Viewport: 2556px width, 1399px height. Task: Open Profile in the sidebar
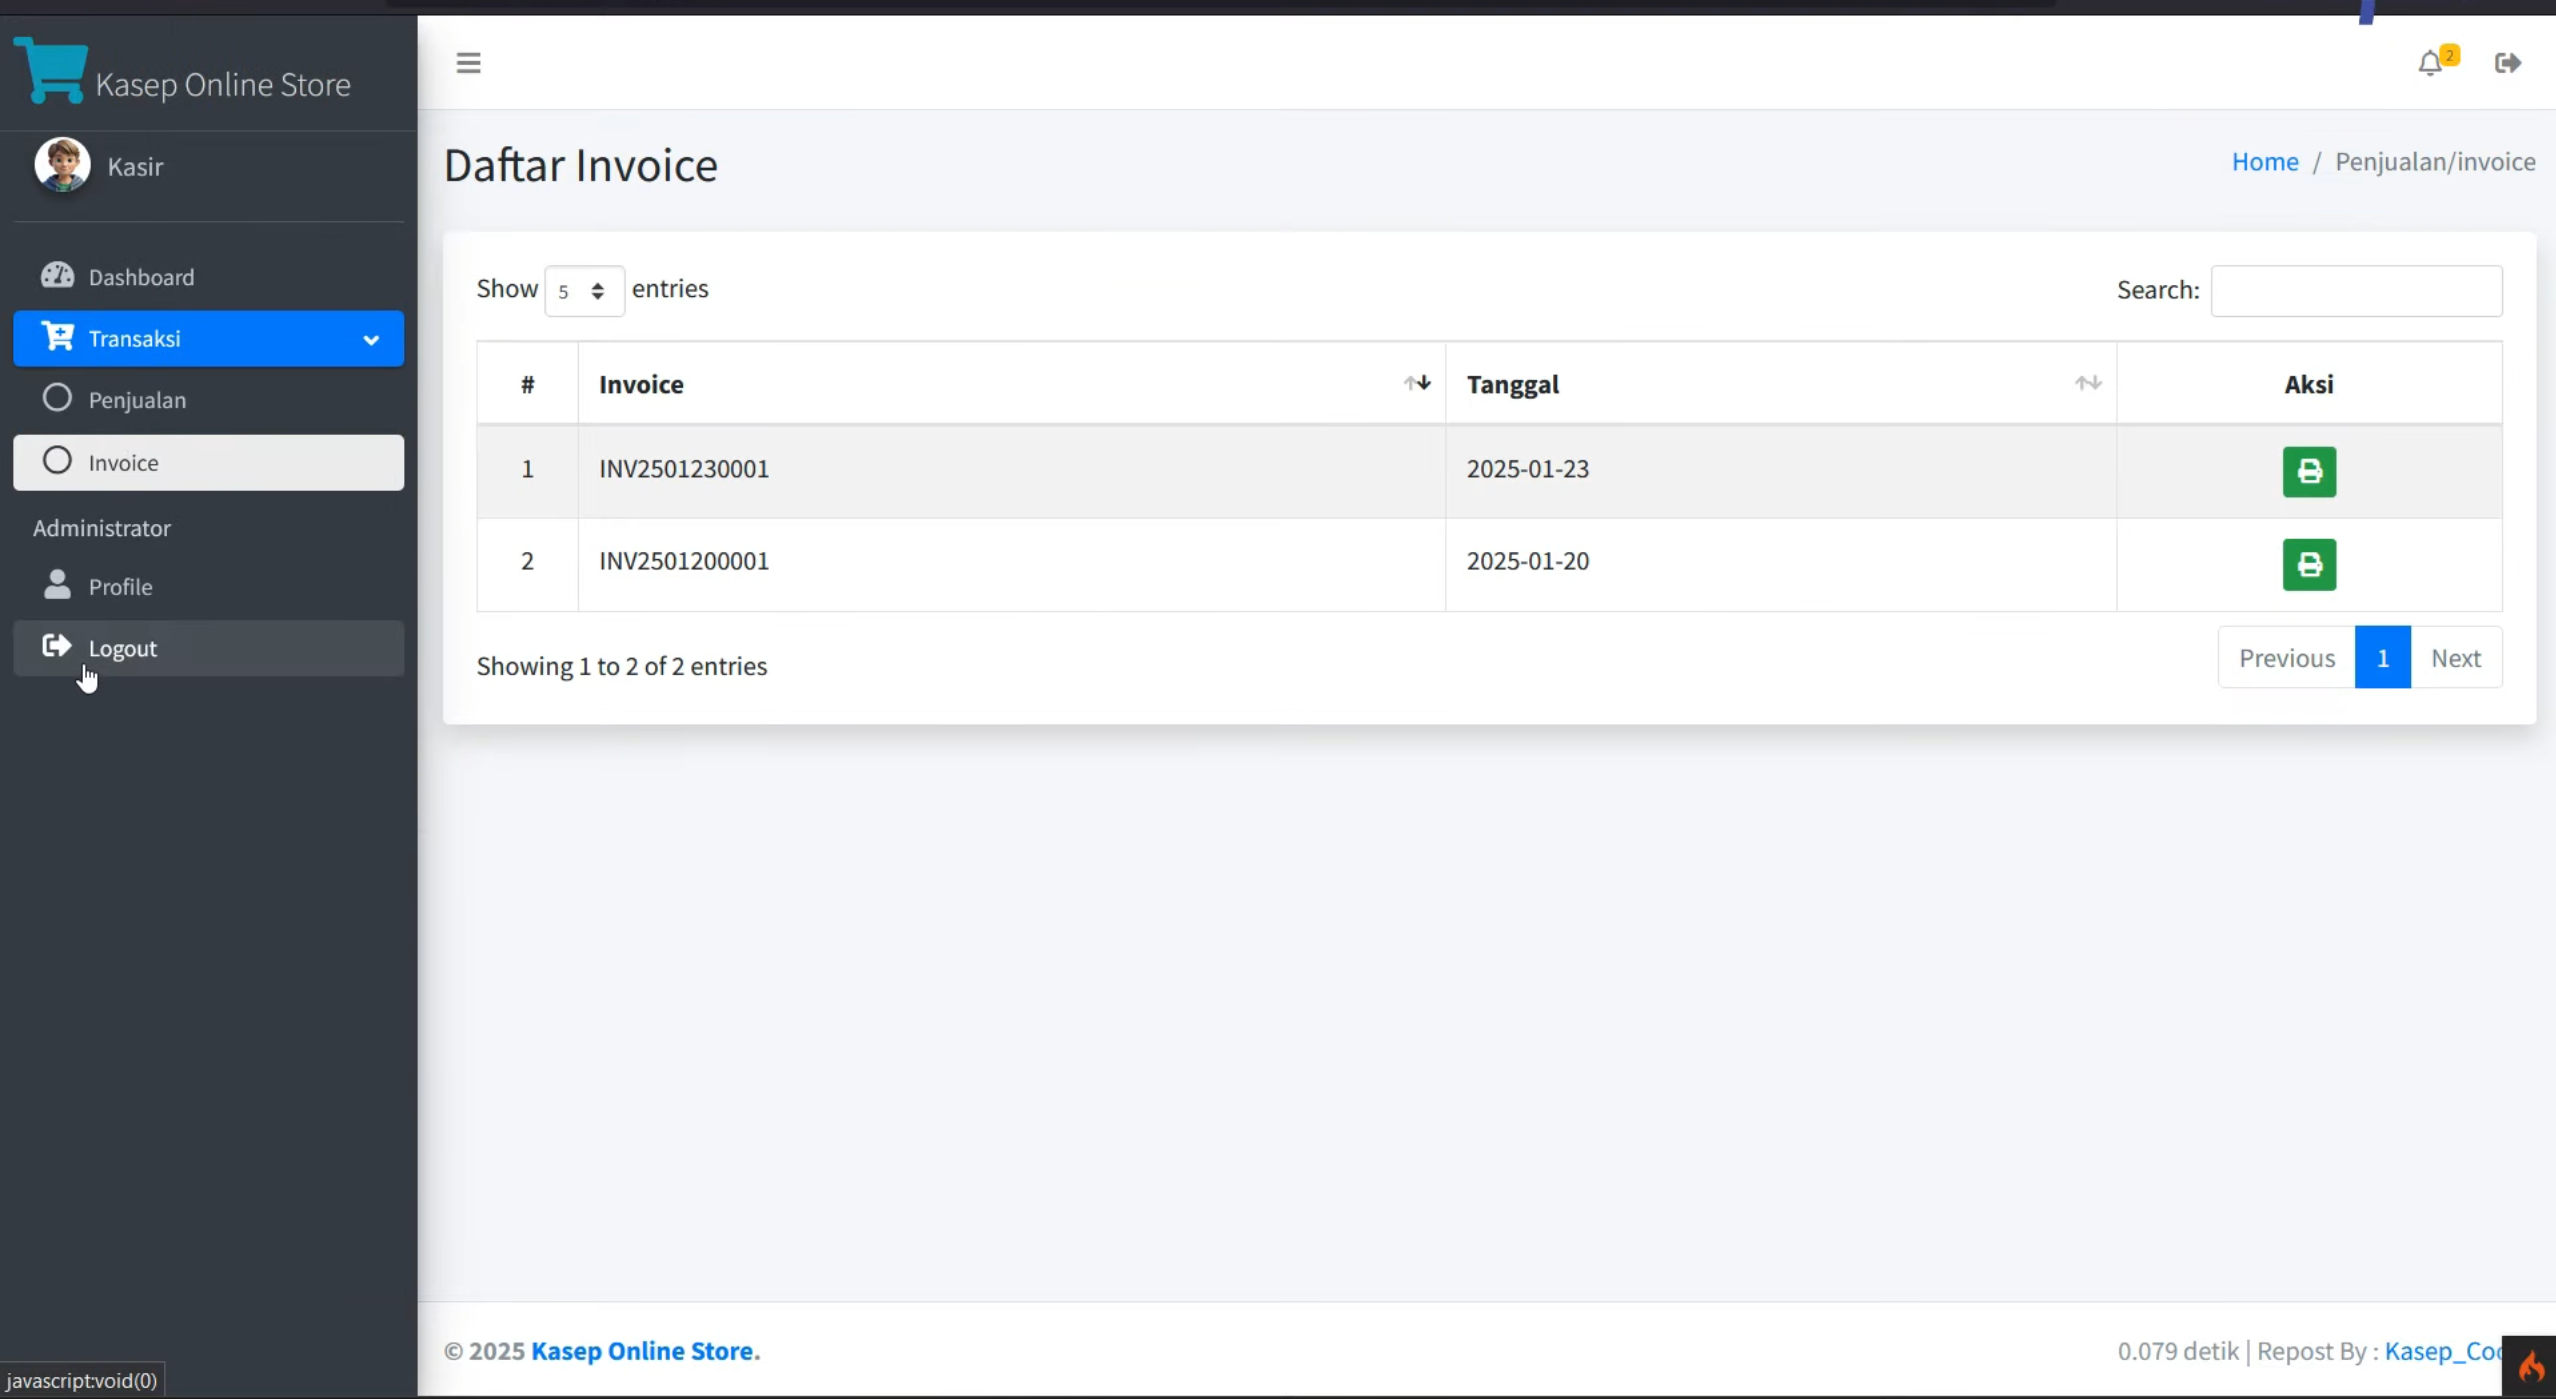click(x=209, y=587)
